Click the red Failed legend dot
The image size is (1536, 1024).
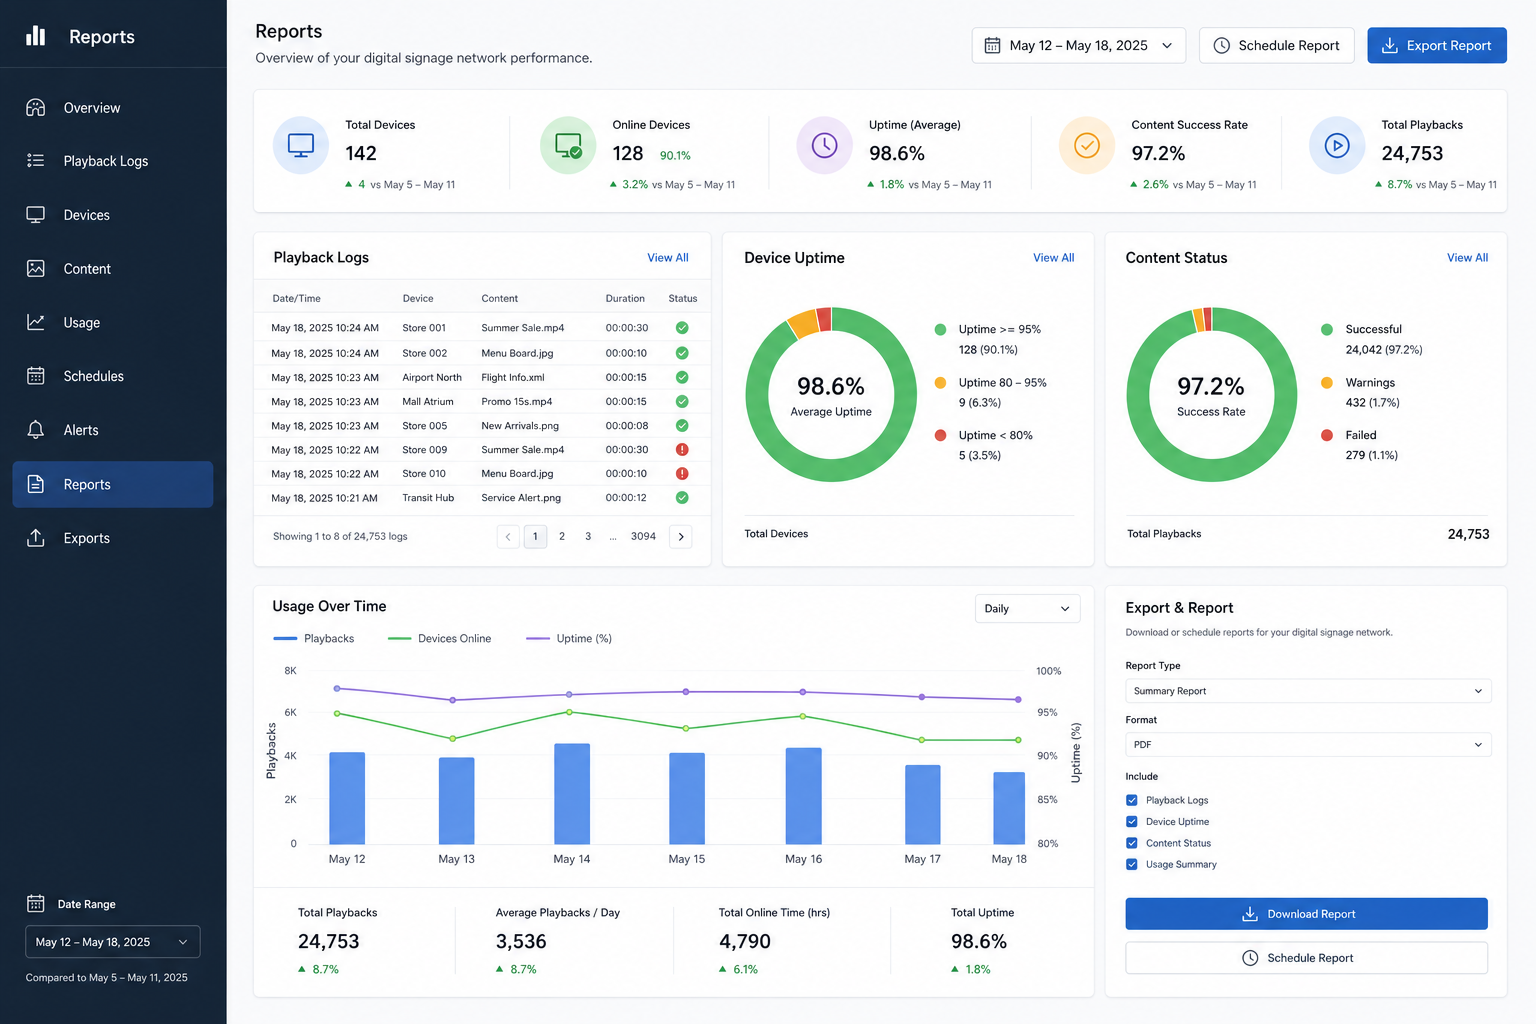tap(1327, 435)
